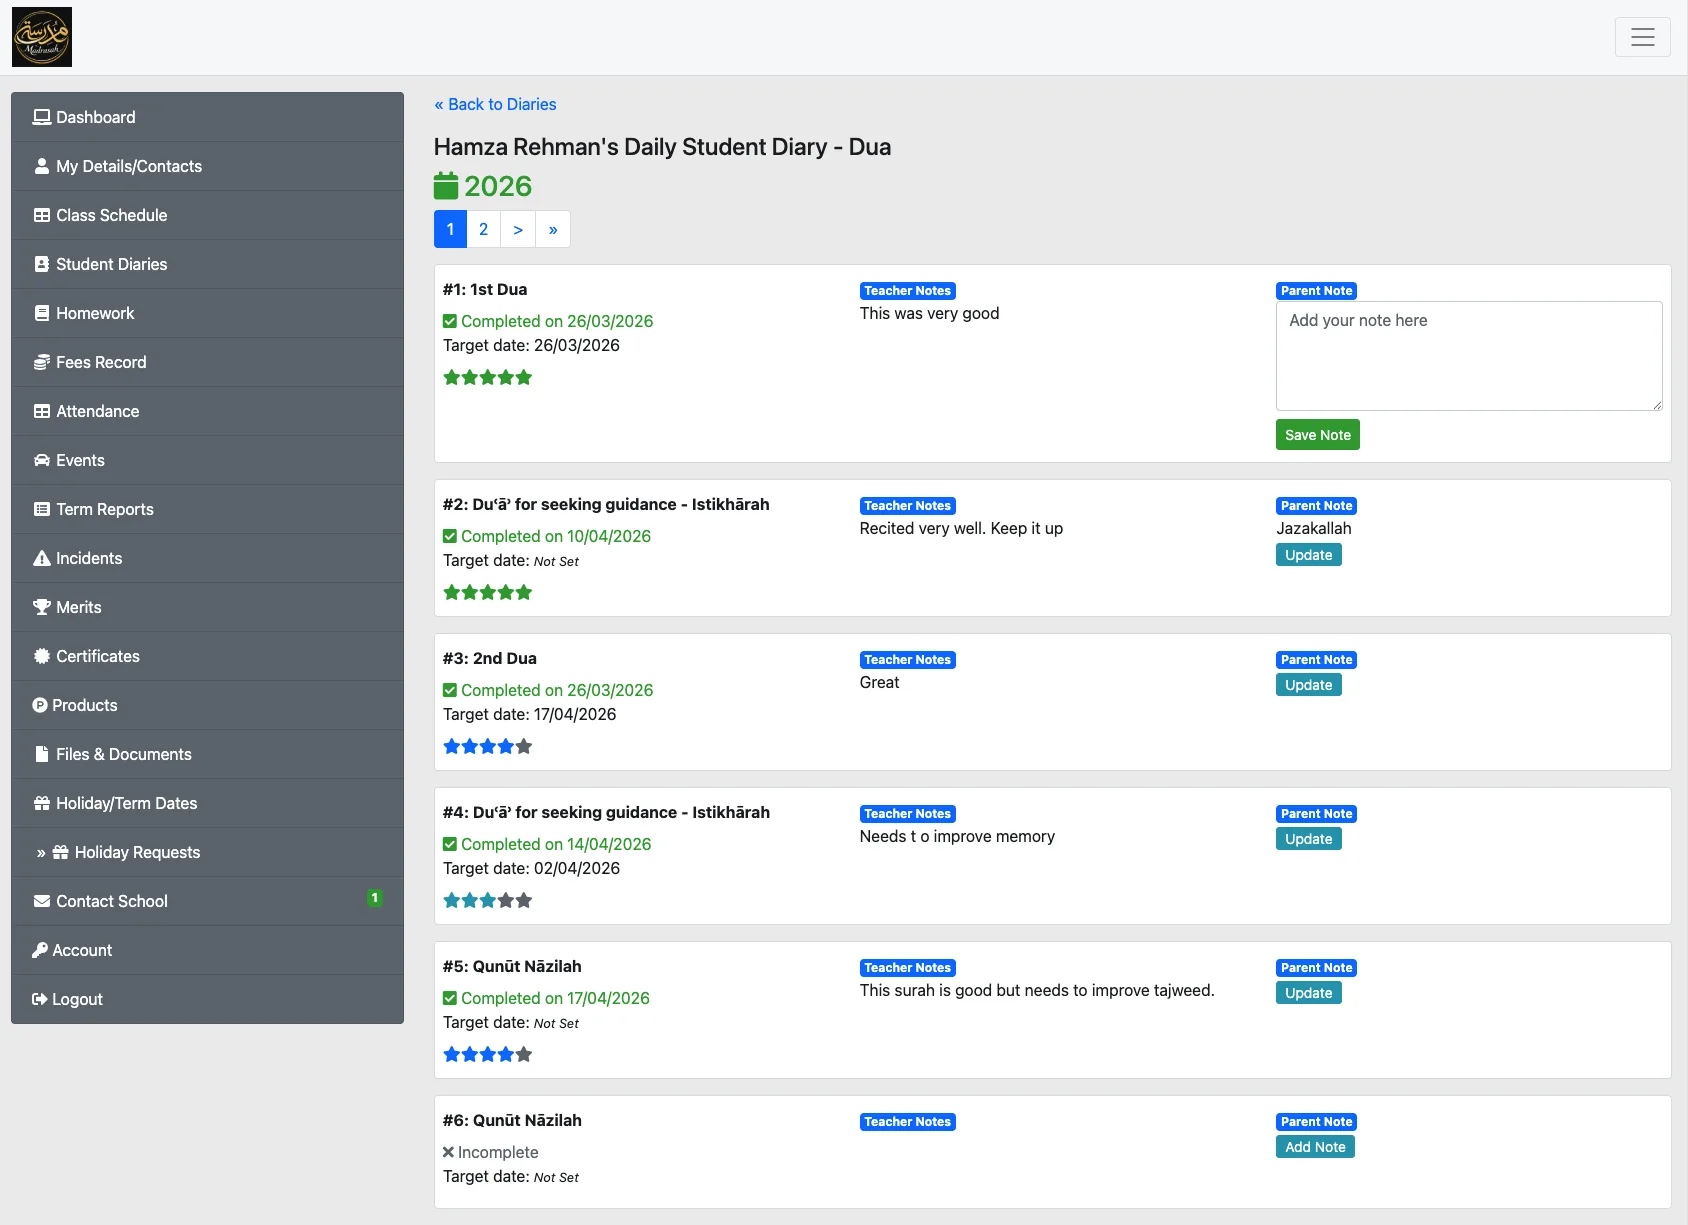
Task: Open the Class Schedule page
Action: (x=208, y=215)
